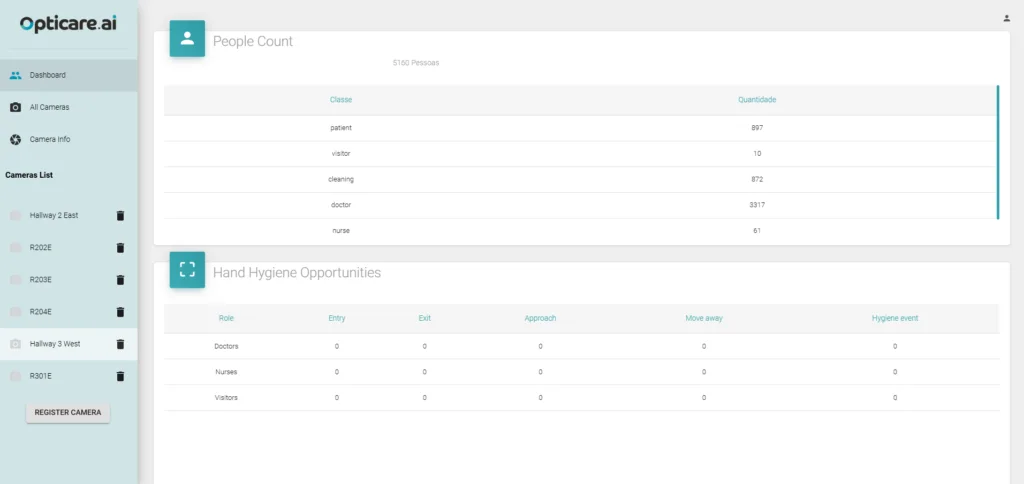
Task: Select Hallway 2 East camera
Action: [54, 215]
